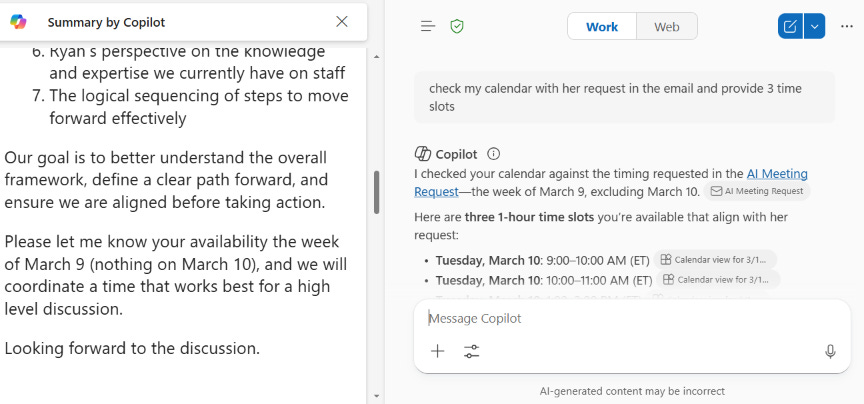Switch to the Web tab
The height and width of the screenshot is (404, 864).
667,26
